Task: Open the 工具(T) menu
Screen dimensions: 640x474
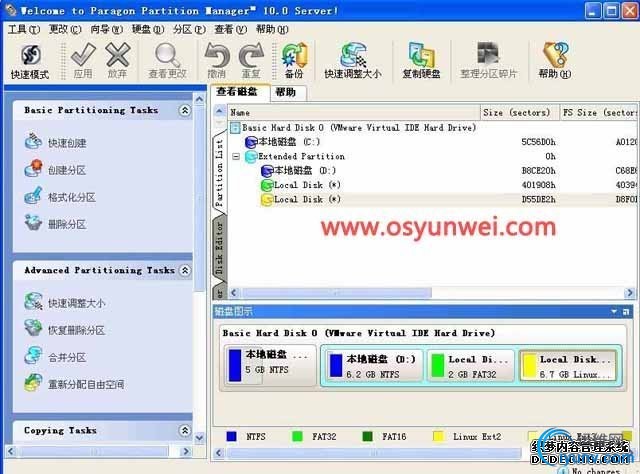Action: pos(24,29)
